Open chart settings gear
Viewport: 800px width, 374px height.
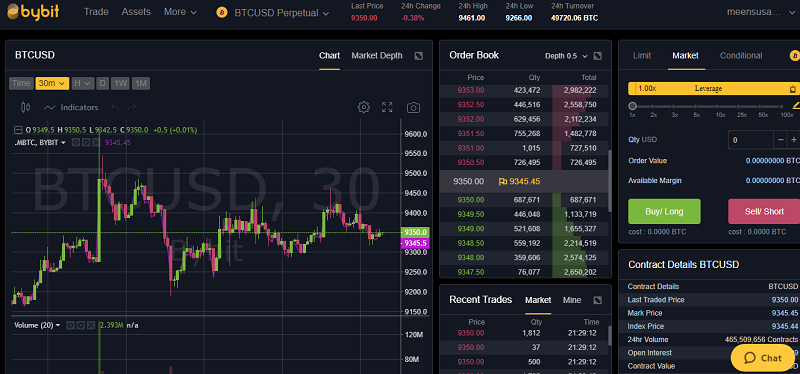click(364, 107)
